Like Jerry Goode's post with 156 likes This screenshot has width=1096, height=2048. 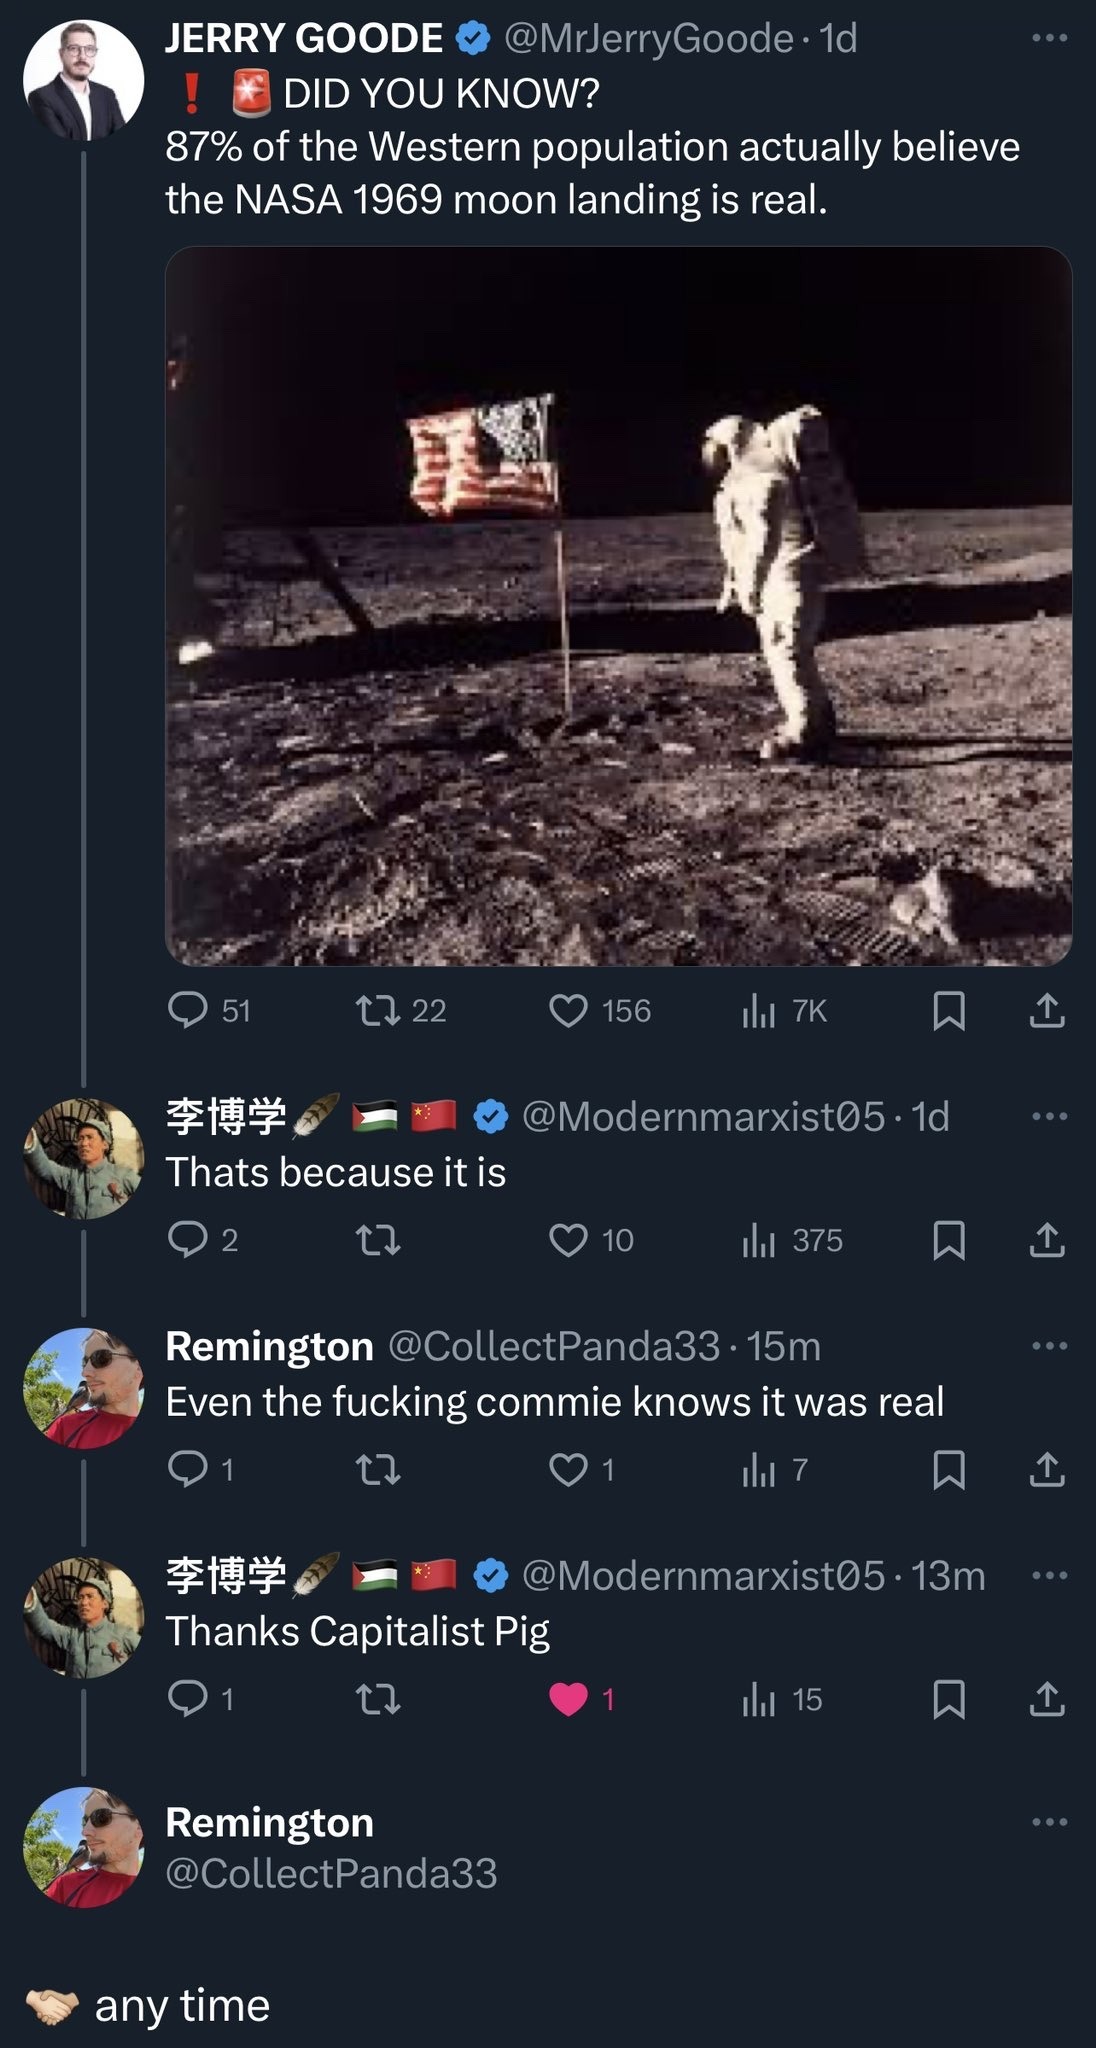(x=569, y=1011)
